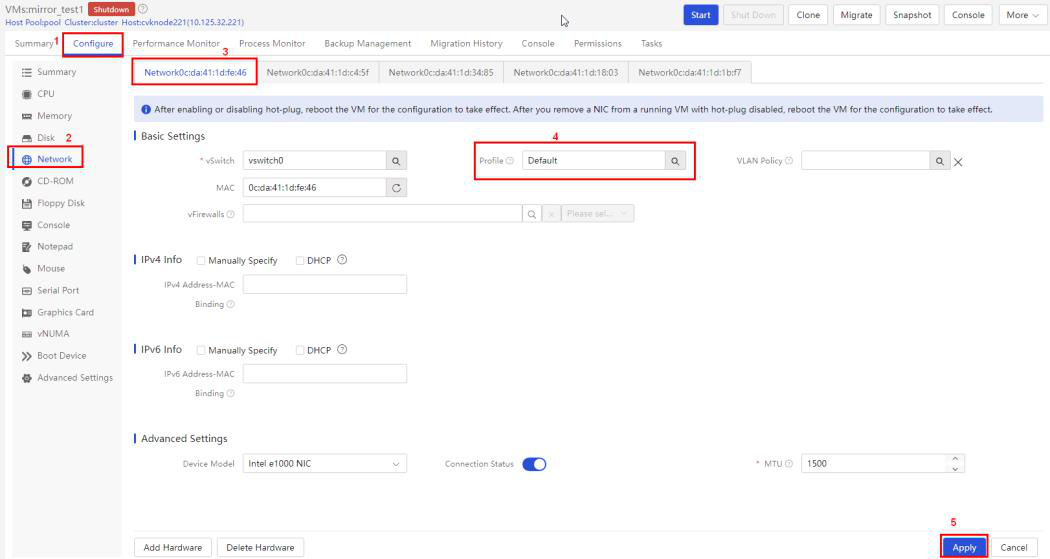Click the IPv6 Address-MAC input field
This screenshot has width=1050, height=559.
pyautogui.click(x=325, y=374)
